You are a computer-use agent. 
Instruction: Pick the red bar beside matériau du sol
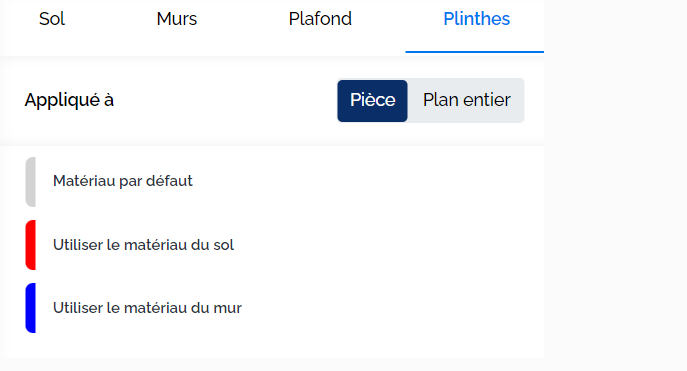31,245
